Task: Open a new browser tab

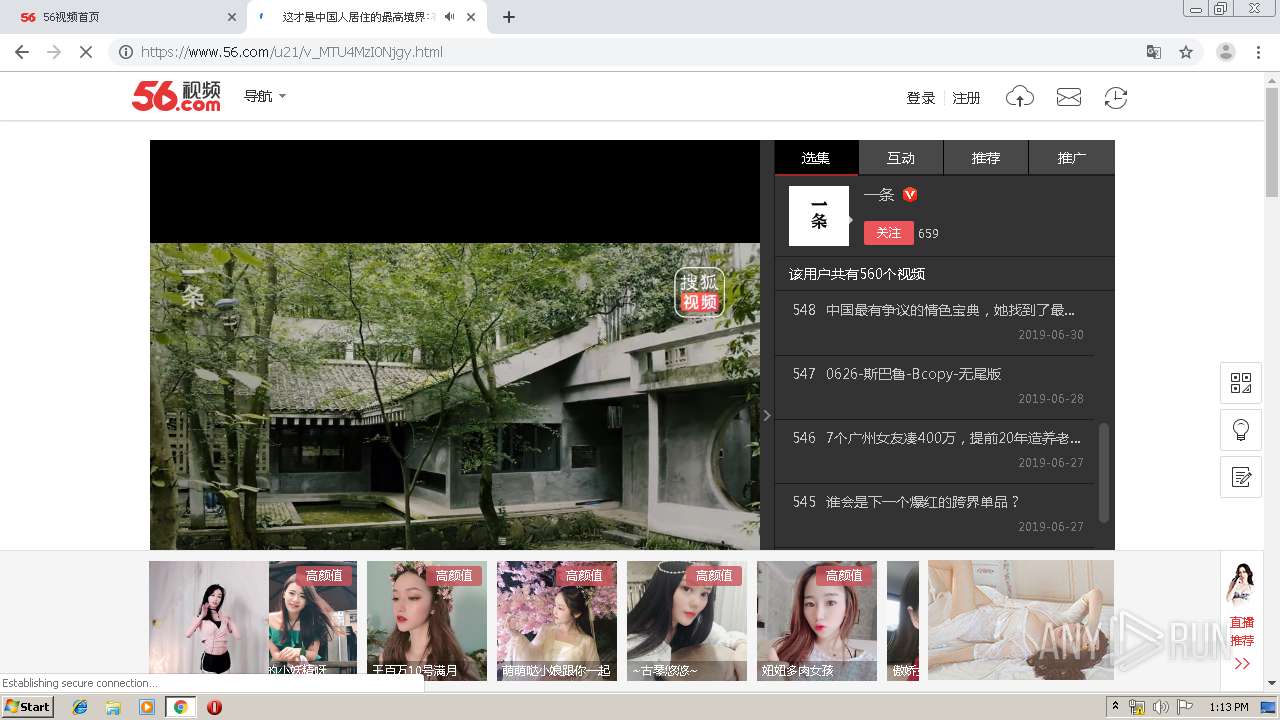Action: pyautogui.click(x=509, y=17)
